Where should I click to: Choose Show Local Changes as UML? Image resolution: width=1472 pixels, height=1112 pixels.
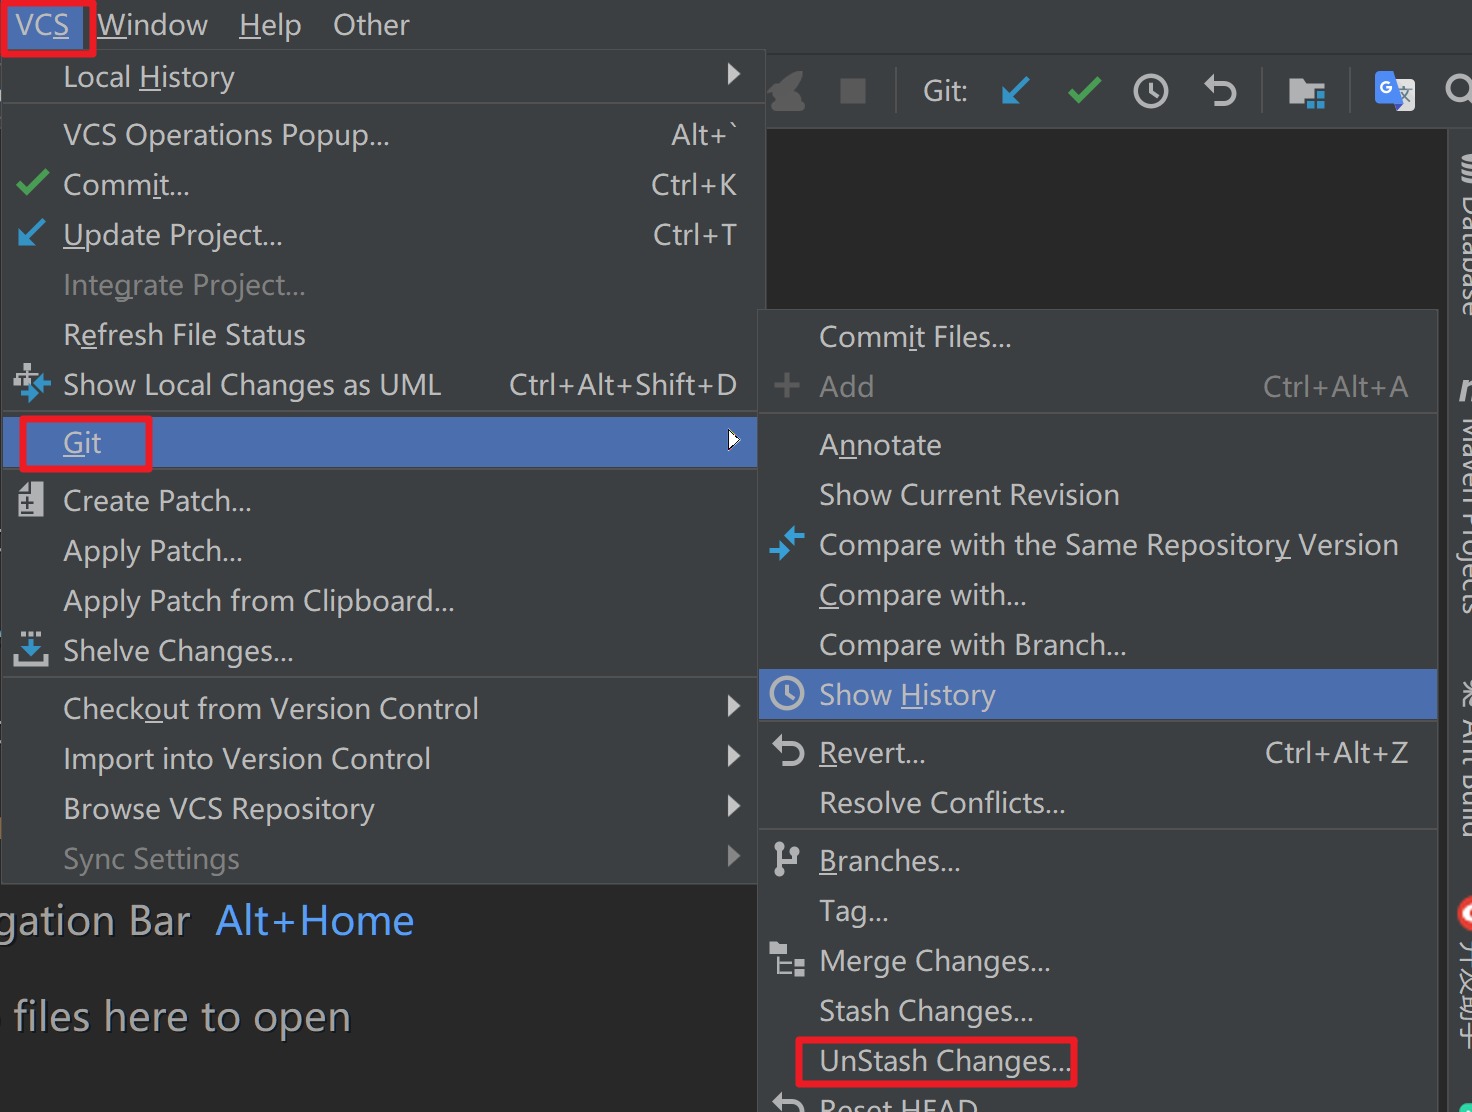click(x=380, y=385)
